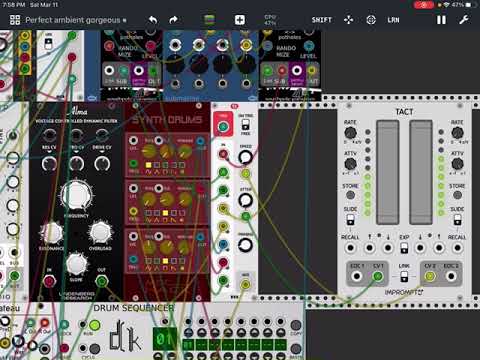
Task: Toggle the LINK switch on TACT
Action: pos(404,276)
